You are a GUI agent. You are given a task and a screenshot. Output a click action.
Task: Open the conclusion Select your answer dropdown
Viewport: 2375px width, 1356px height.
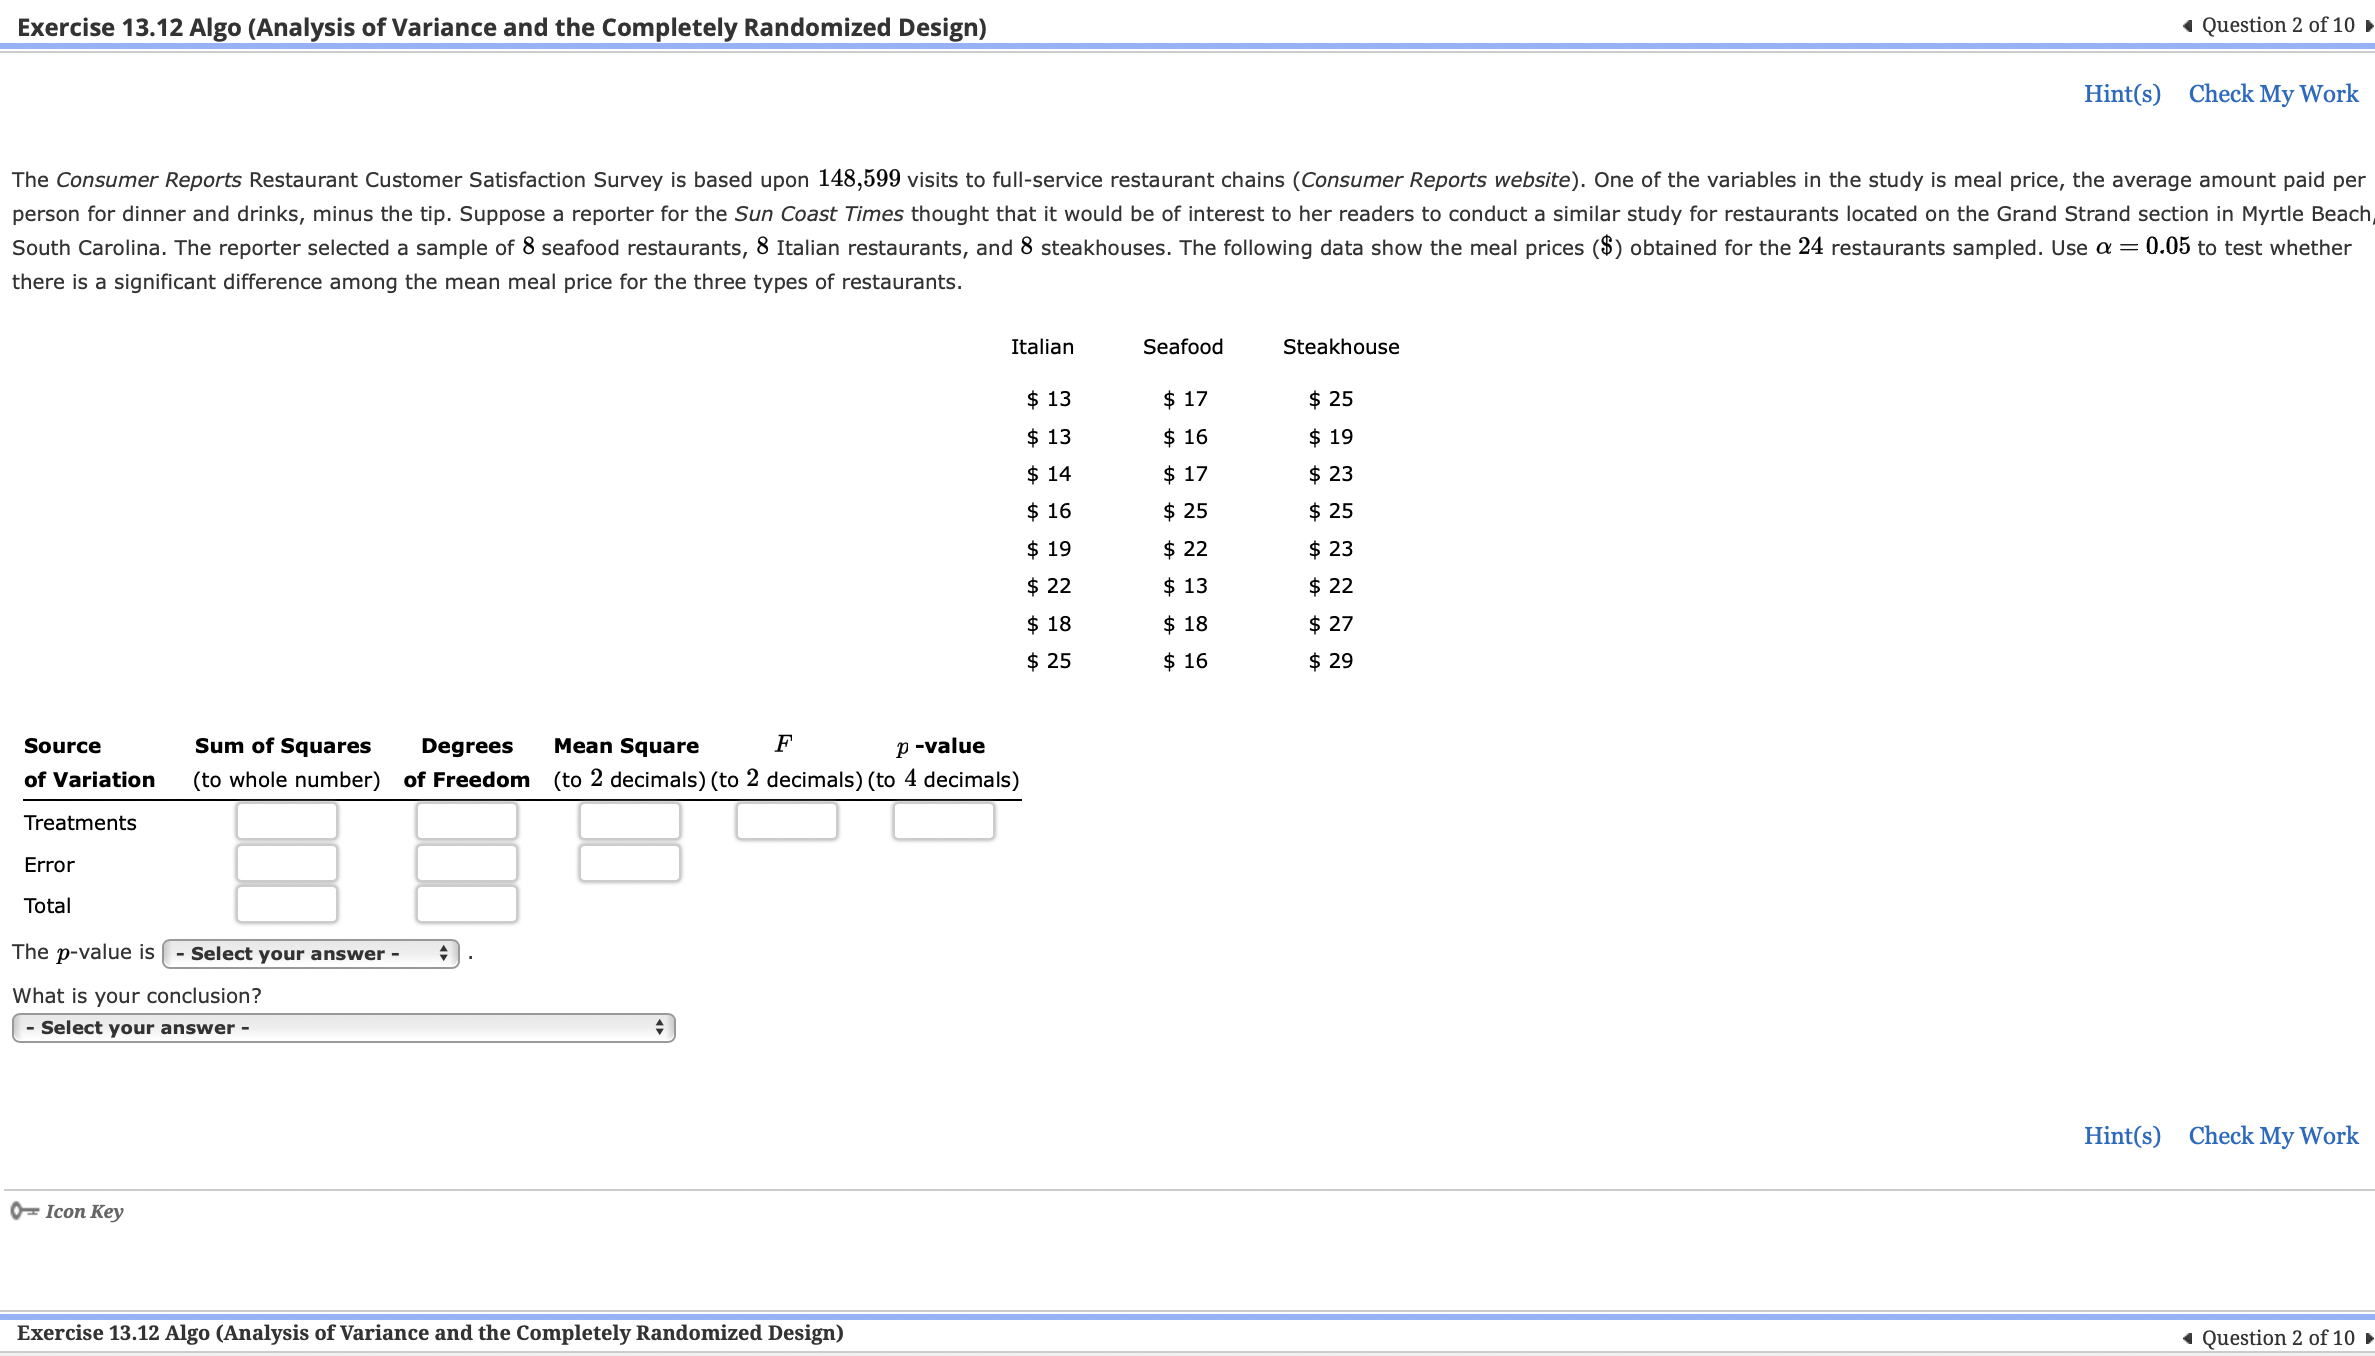(340, 1026)
